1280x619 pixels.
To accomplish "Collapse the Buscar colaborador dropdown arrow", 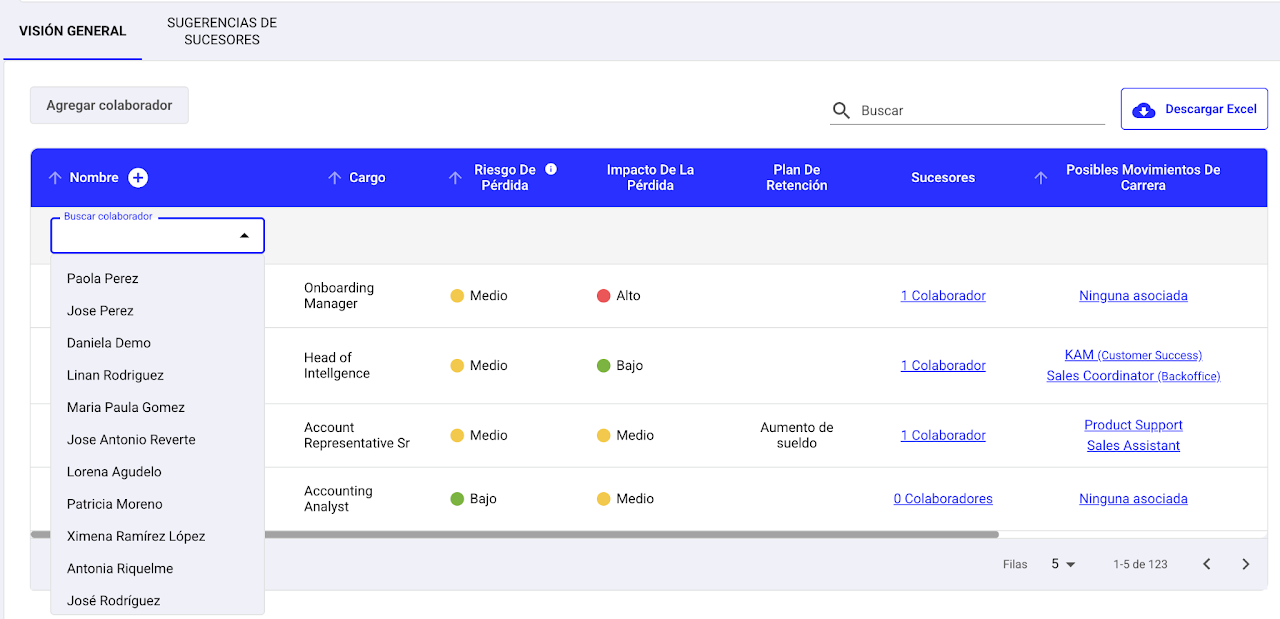I will [x=244, y=236].
